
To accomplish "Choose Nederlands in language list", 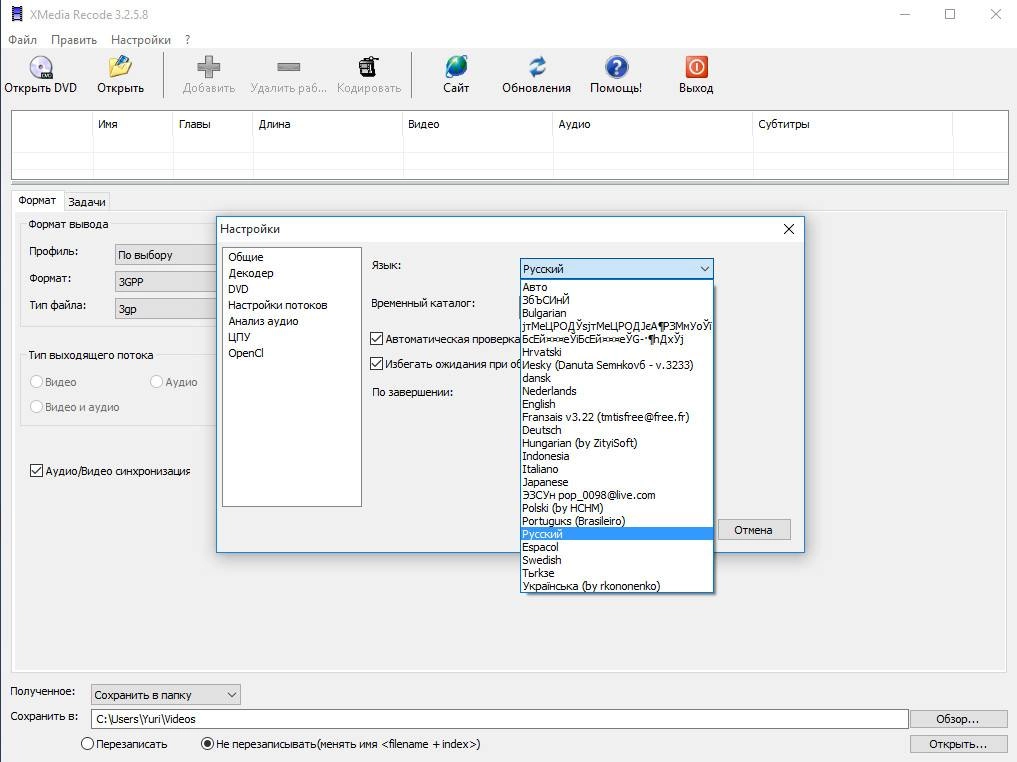I will pyautogui.click(x=617, y=391).
